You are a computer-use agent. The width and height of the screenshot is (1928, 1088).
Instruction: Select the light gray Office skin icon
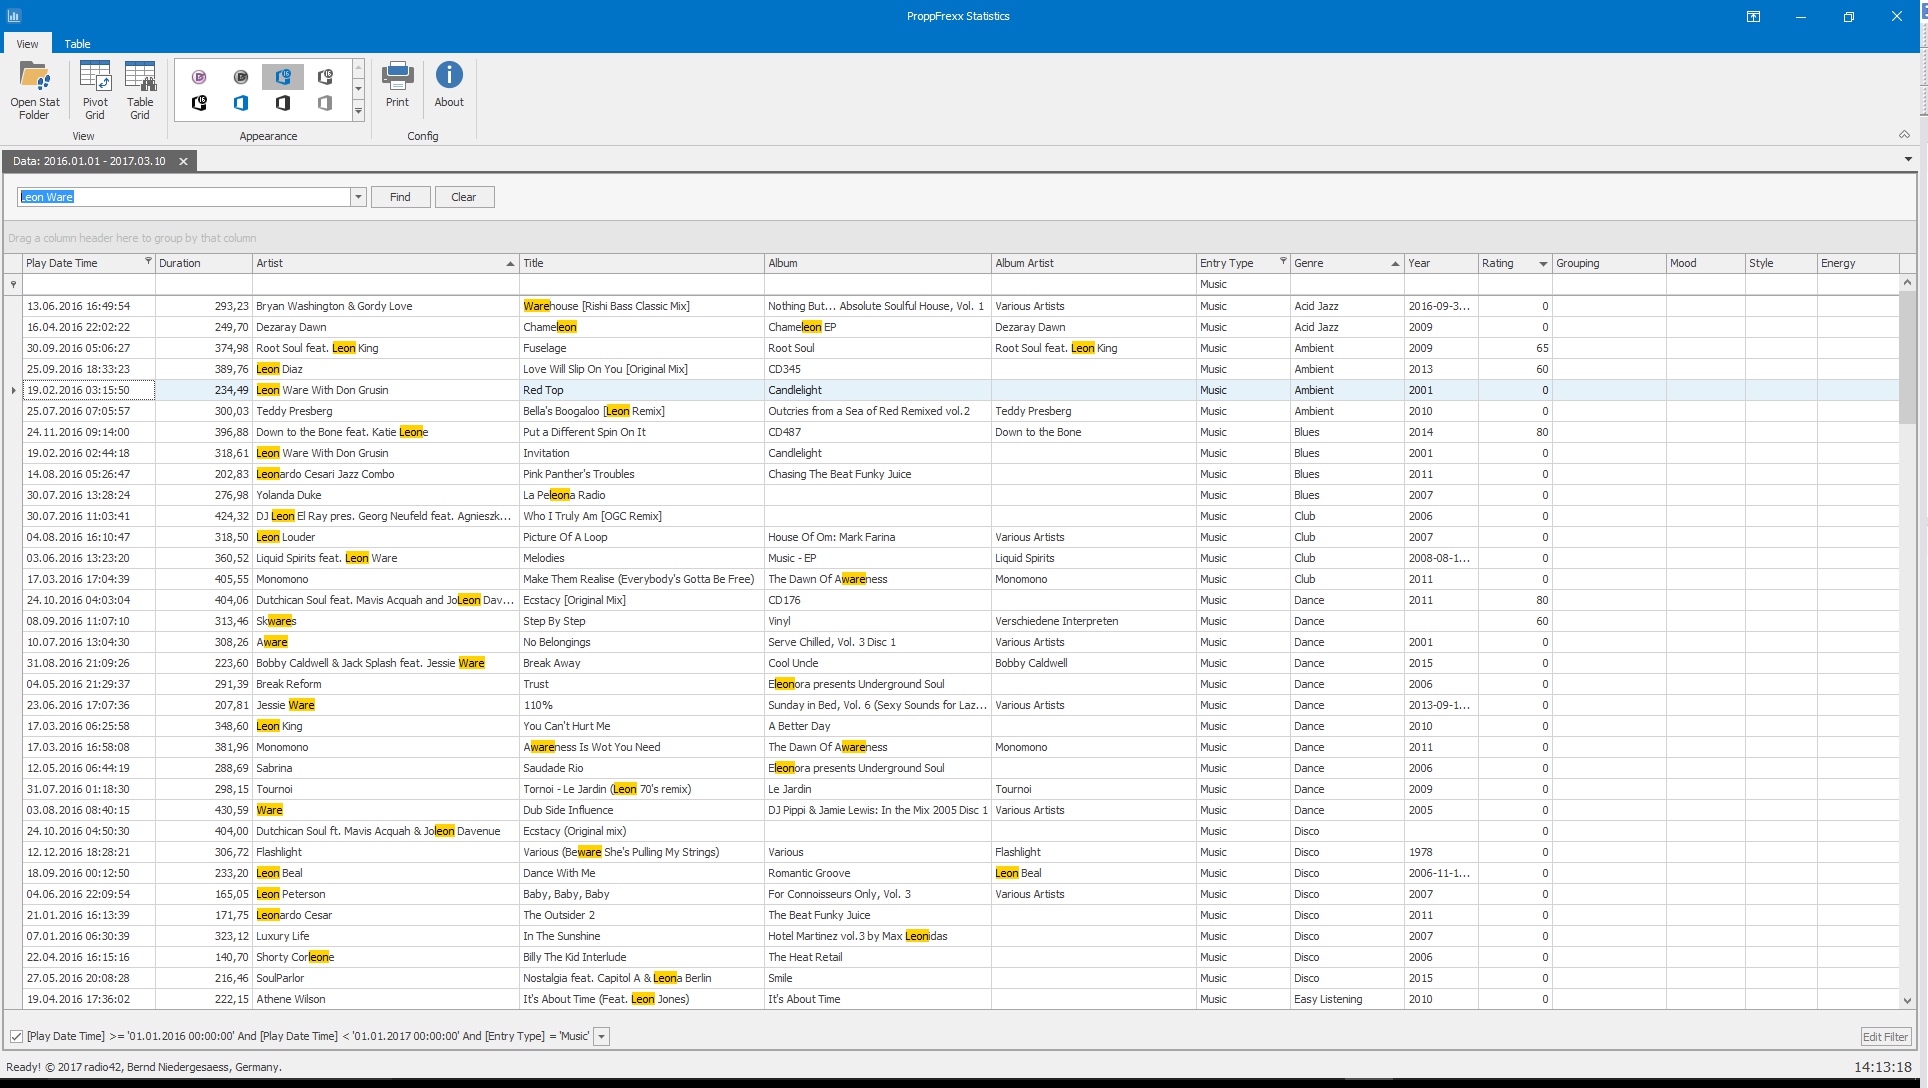[x=325, y=103]
